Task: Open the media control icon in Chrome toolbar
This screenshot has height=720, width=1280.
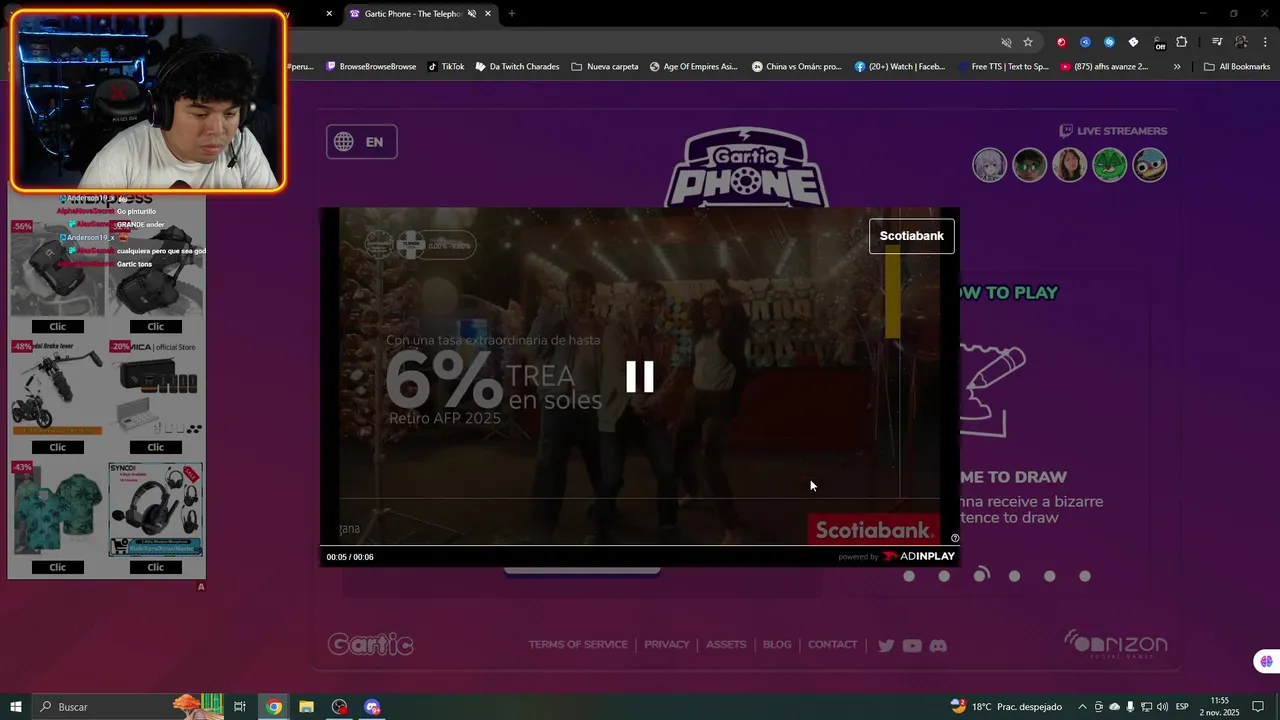Action: pyautogui.click(x=1216, y=42)
